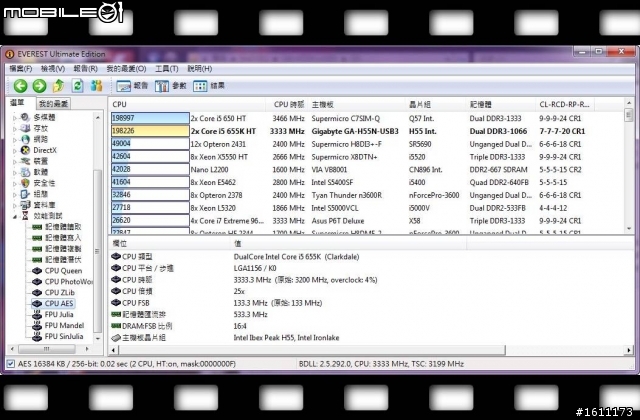Sort by the CL-RCD-RP-R... column header
The width and height of the screenshot is (640, 420).
pos(564,104)
